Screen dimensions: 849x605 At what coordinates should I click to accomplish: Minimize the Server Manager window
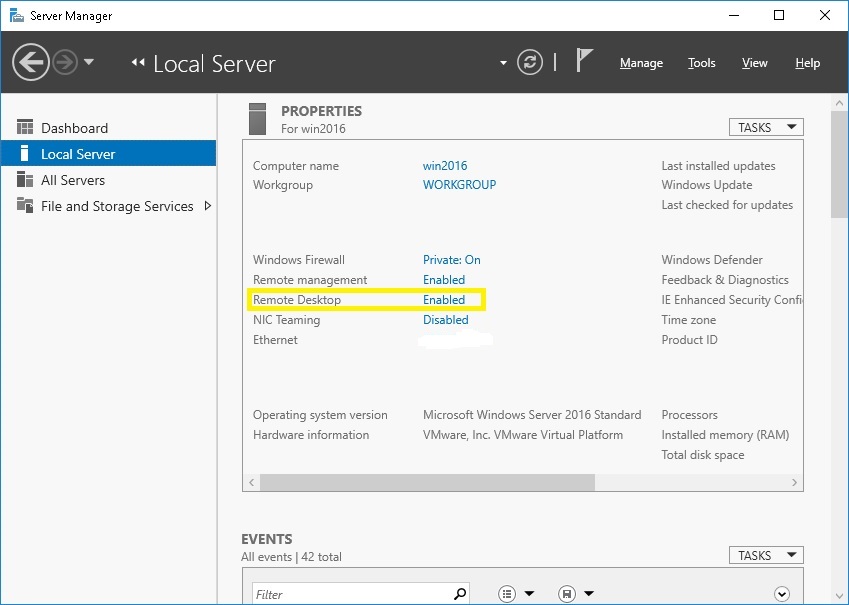click(x=734, y=15)
